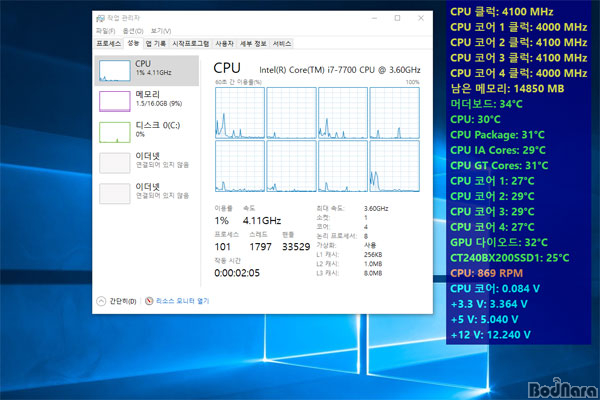Screen dimensions: 600x400
Task: Click the widget line CPU GT Cores: 31°C
Action: point(499,165)
